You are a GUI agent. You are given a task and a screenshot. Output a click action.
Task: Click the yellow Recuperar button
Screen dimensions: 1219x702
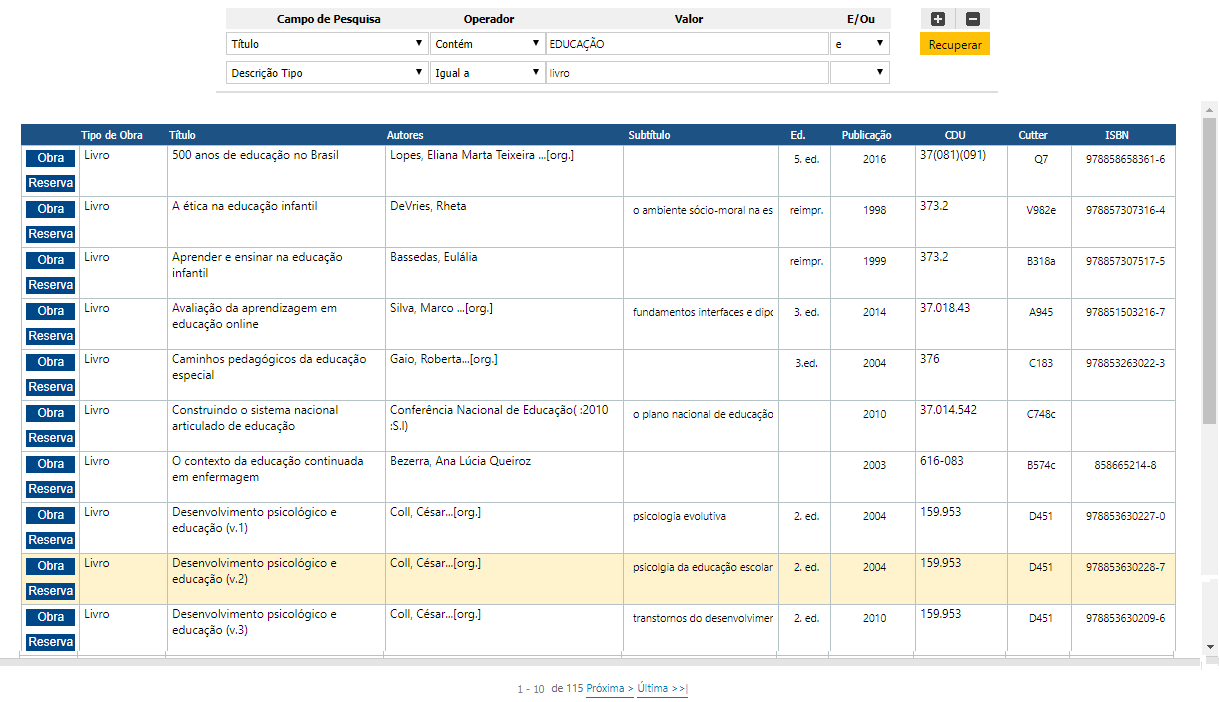(x=954, y=44)
